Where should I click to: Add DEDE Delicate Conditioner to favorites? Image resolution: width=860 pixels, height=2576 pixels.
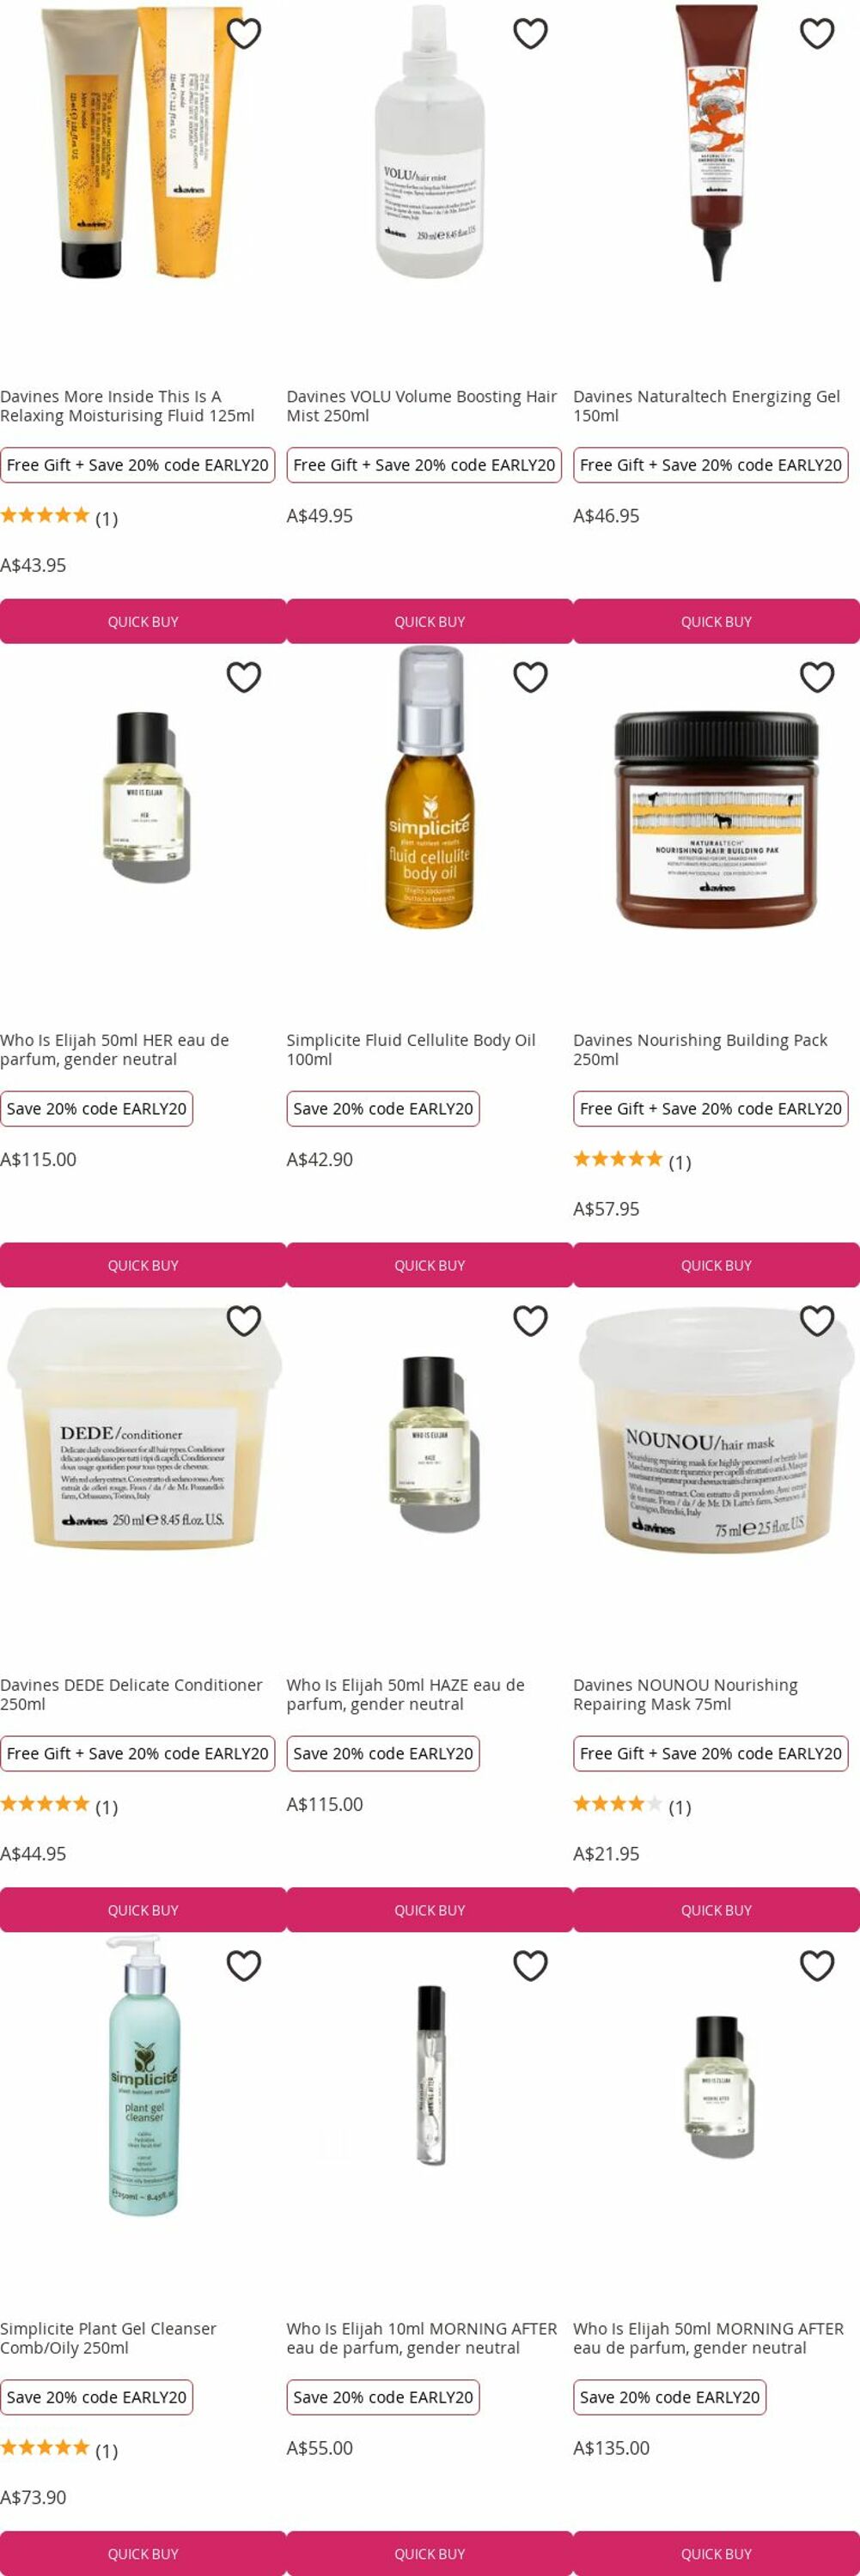pyautogui.click(x=244, y=1321)
